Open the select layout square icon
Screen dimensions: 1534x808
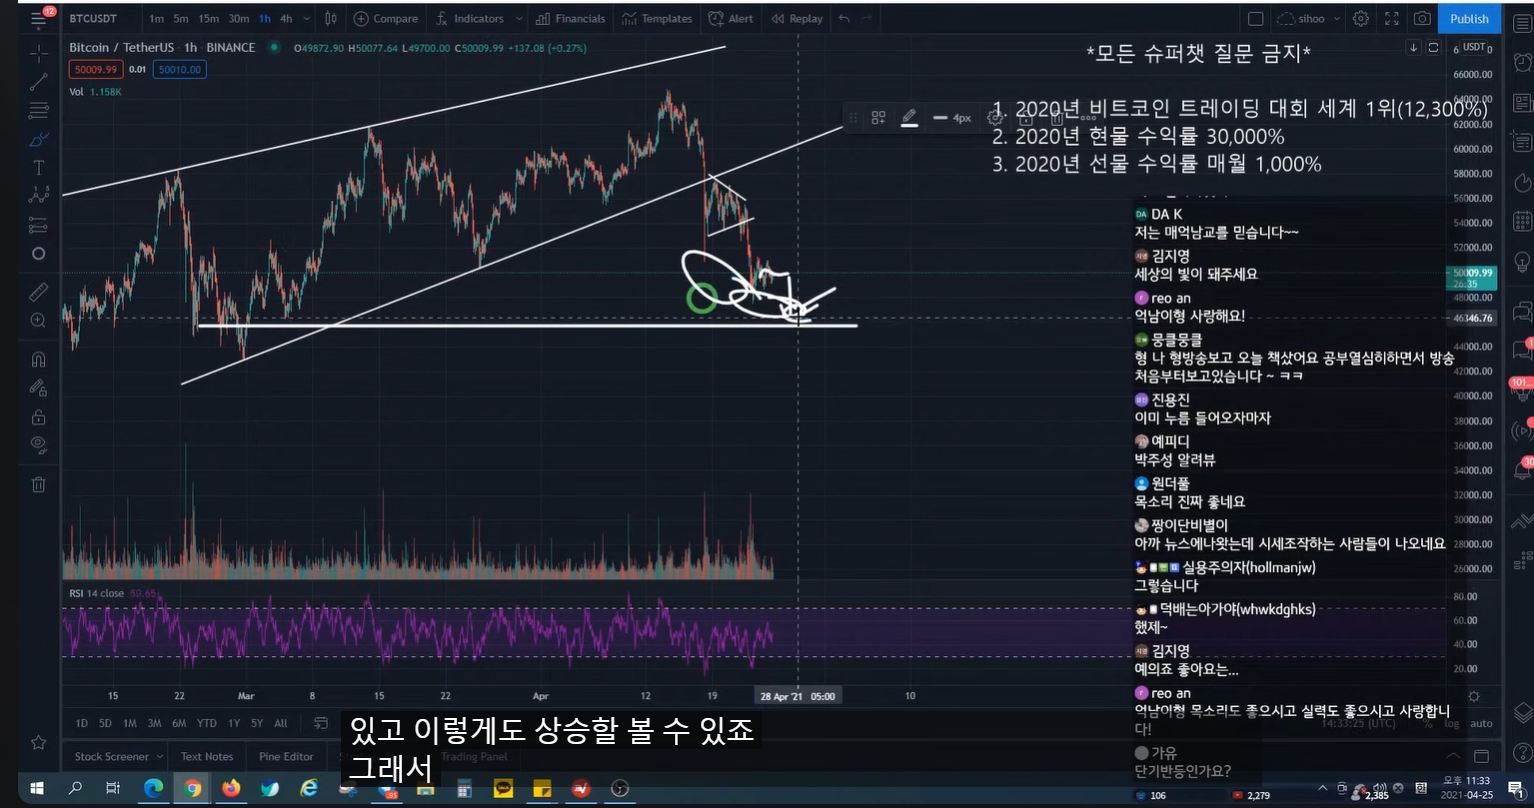(x=1256, y=18)
